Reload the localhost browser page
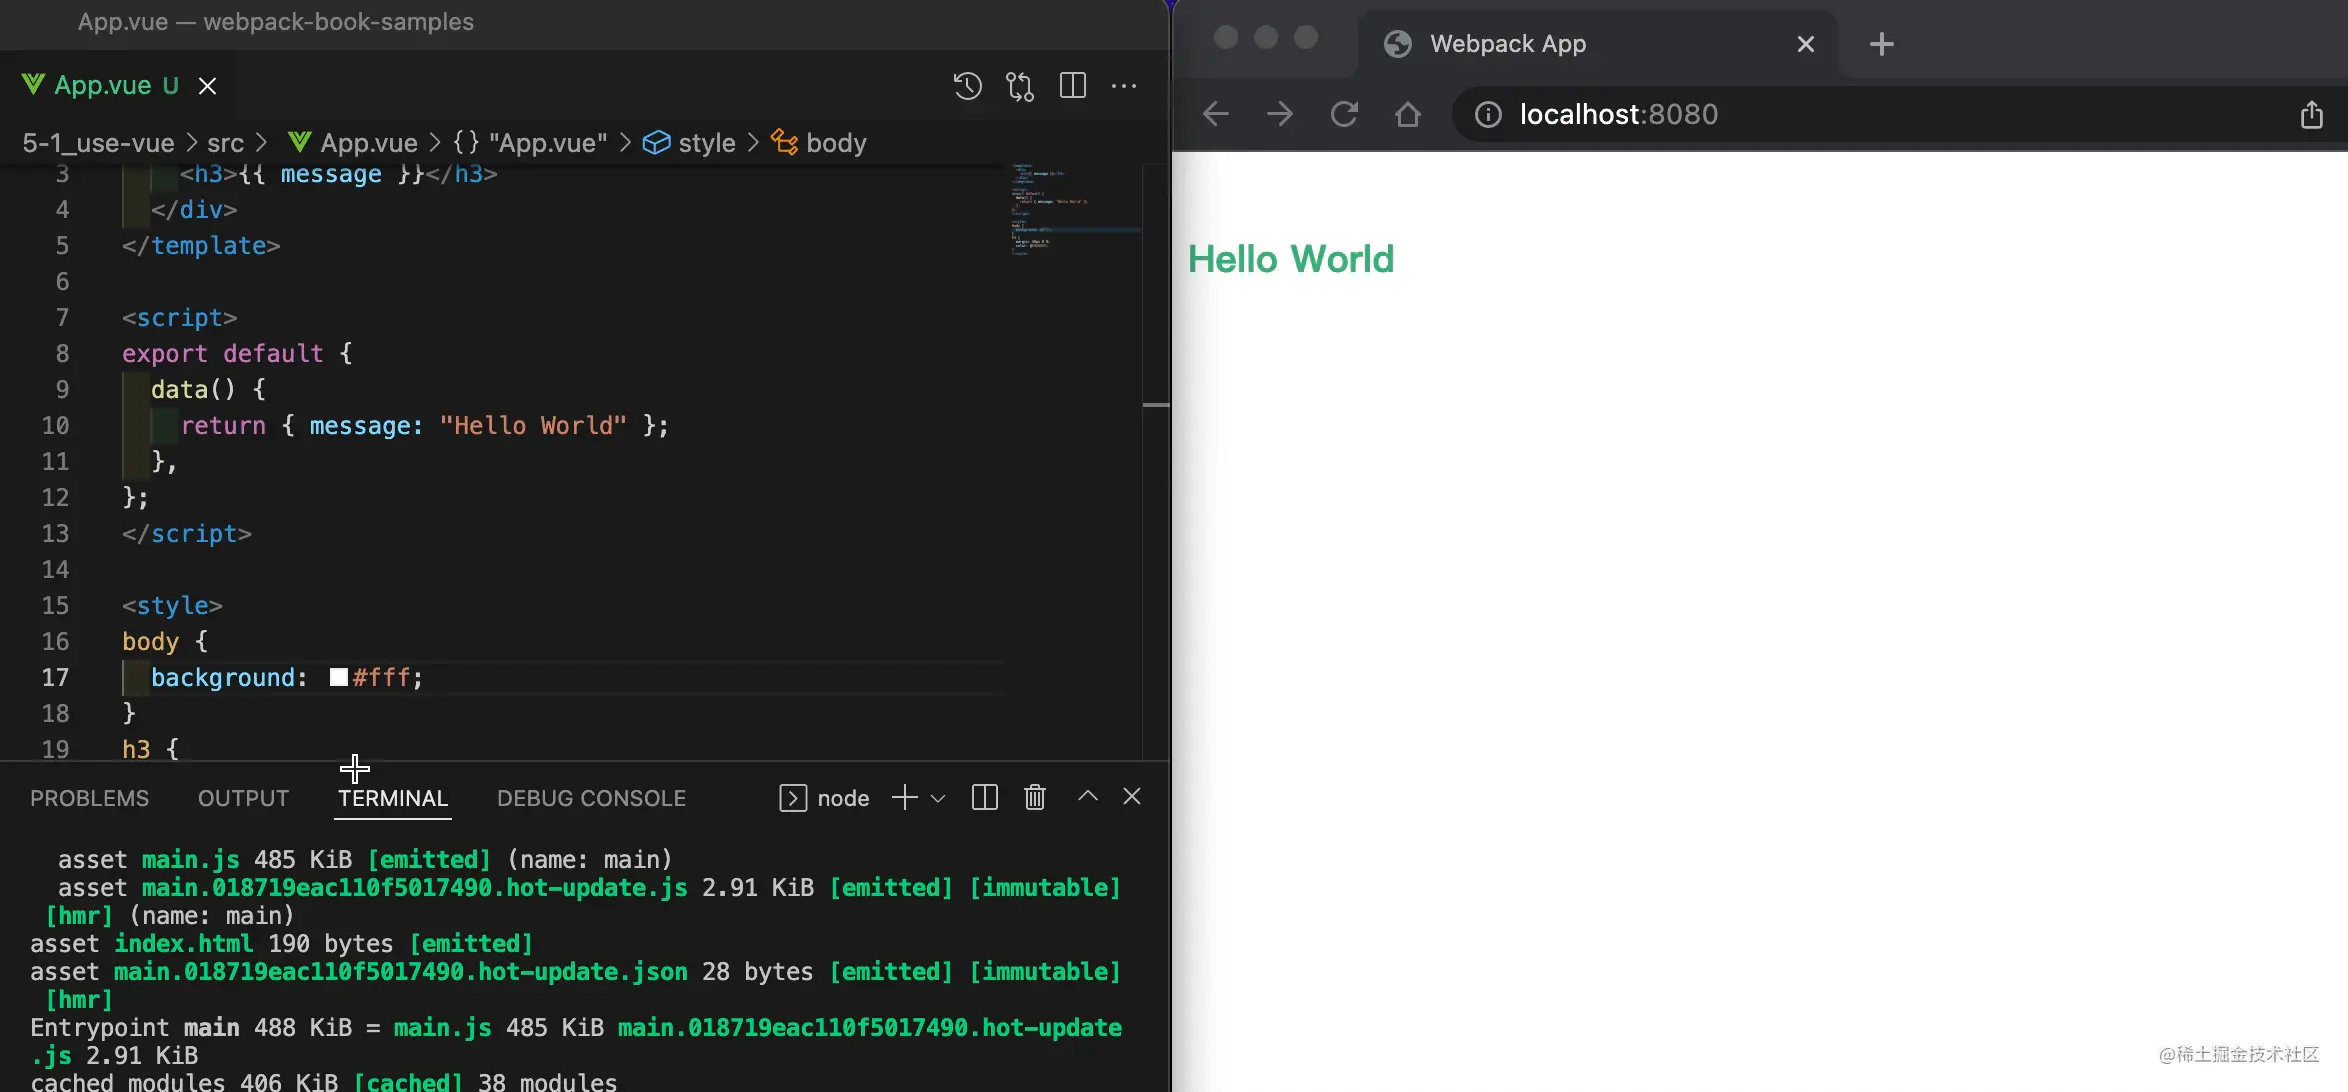2348x1092 pixels. click(x=1344, y=114)
